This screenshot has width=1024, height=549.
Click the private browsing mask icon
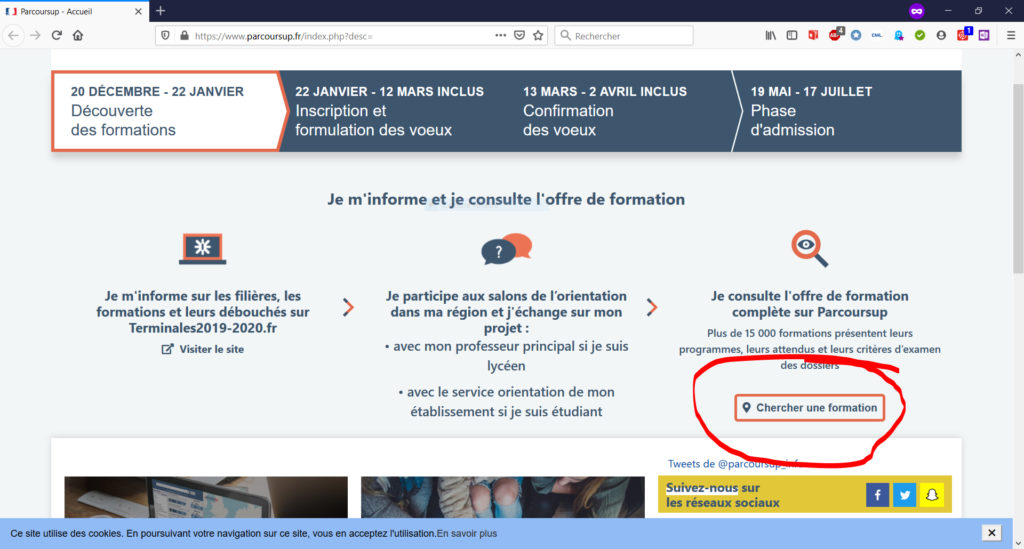916,11
